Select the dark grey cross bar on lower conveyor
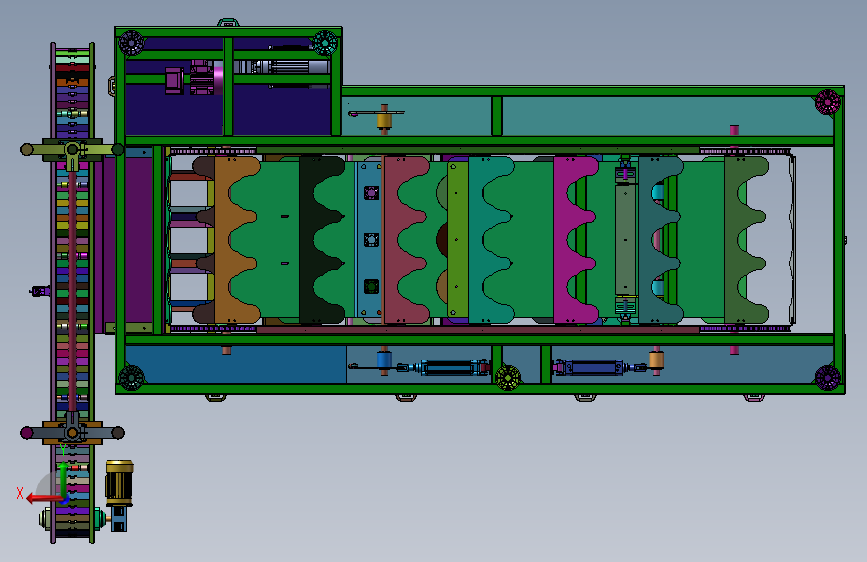Image resolution: width=867 pixels, height=562 pixels. pos(72,433)
